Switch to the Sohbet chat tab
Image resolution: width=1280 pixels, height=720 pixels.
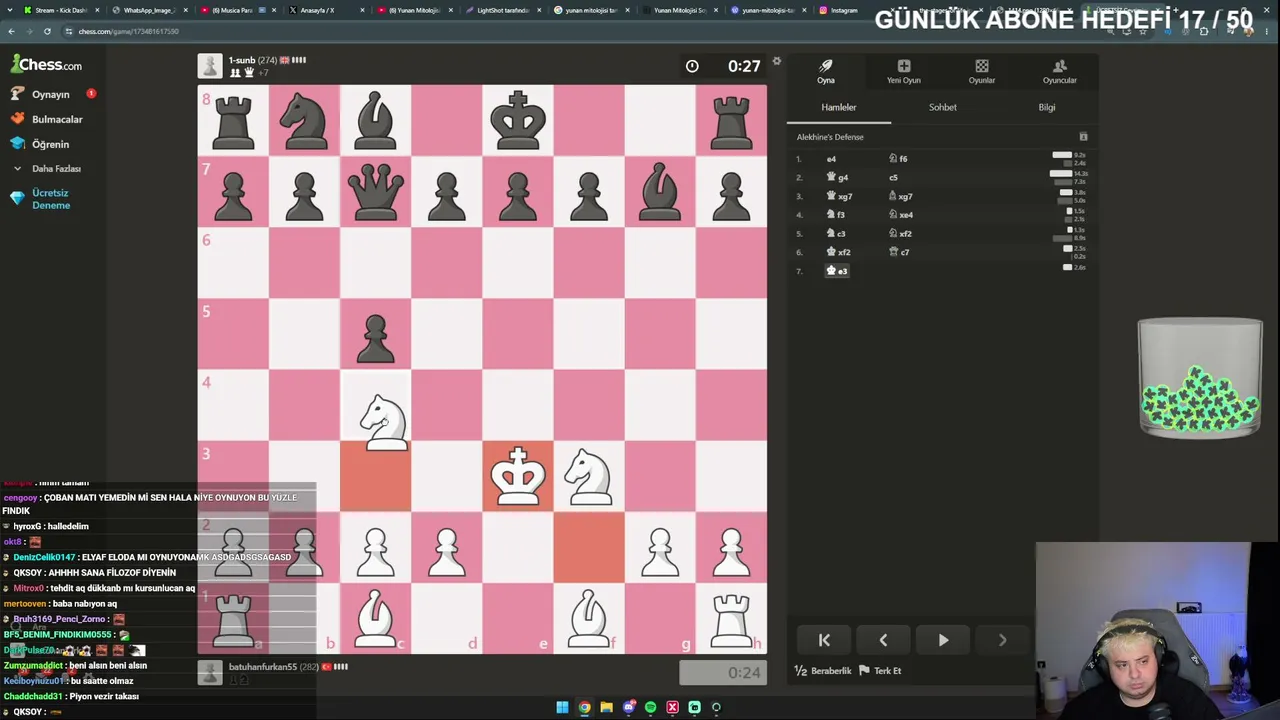coord(943,107)
